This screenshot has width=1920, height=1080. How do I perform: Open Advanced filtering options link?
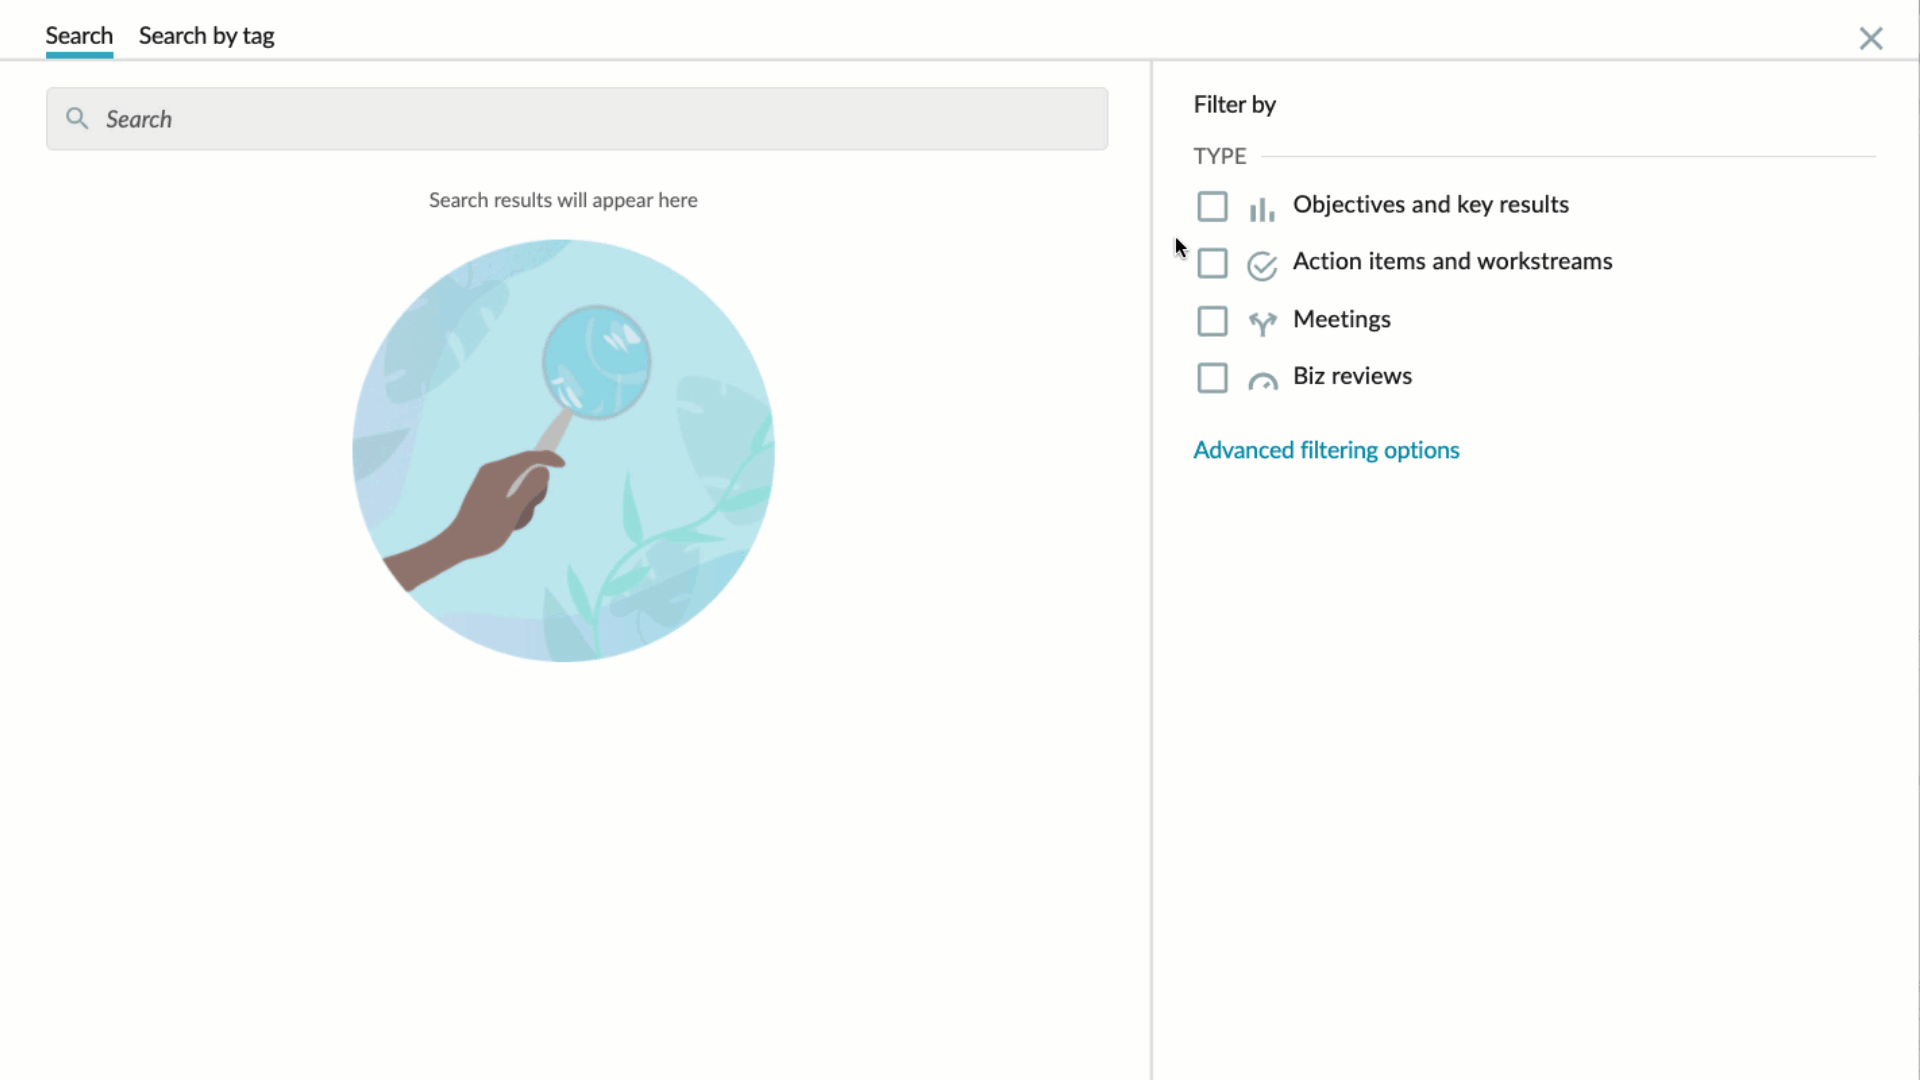tap(1326, 450)
